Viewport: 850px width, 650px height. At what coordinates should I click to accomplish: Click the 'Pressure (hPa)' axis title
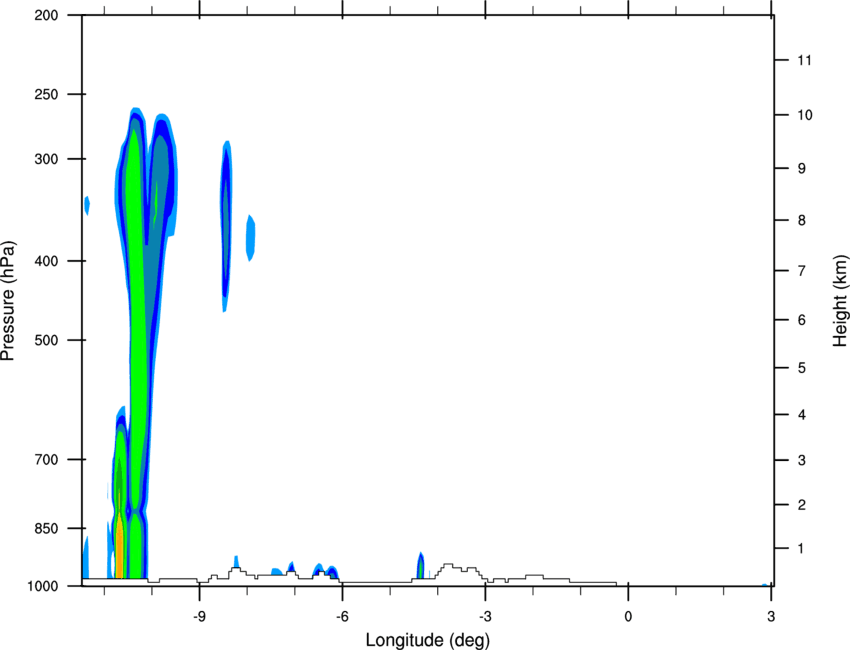(x=8, y=300)
